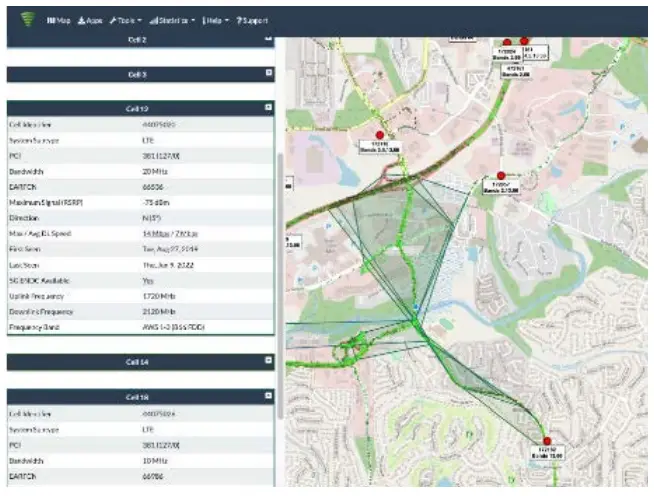654x496 pixels.
Task: Click the Frequency Band value AWS
Action: 174,327
